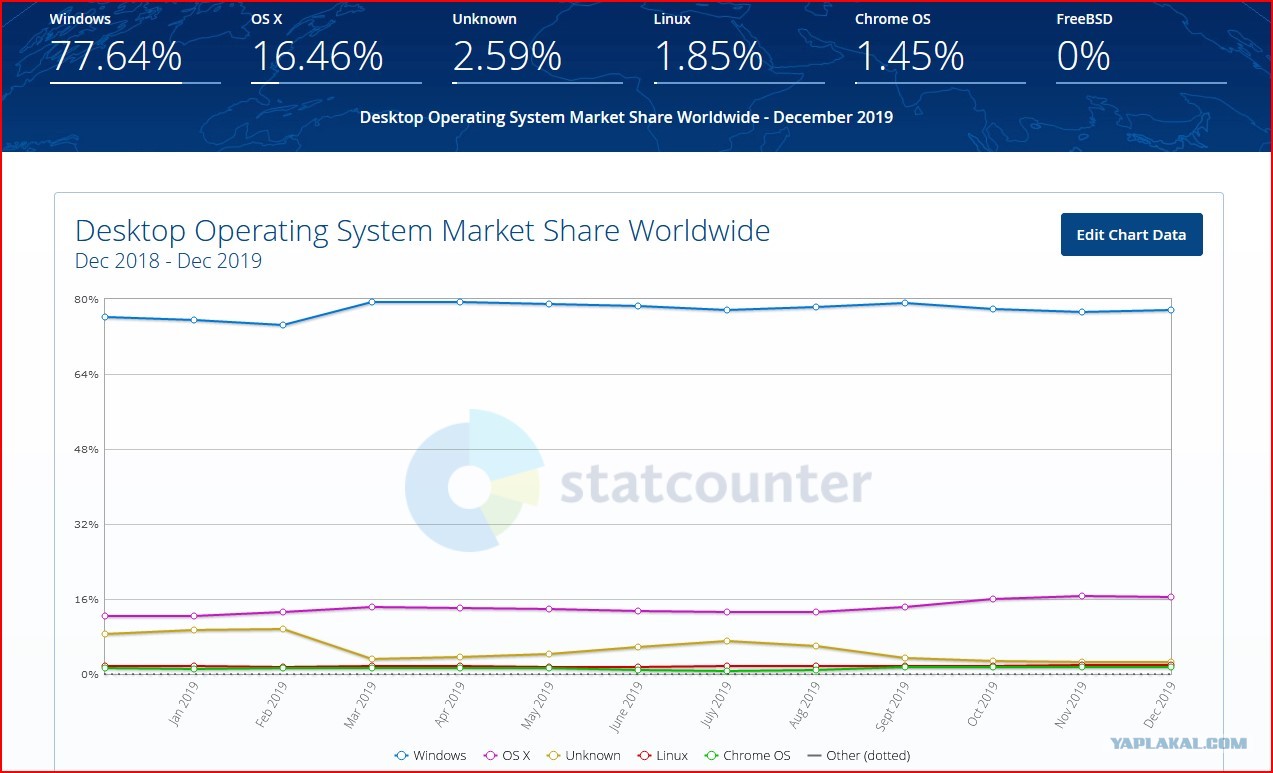The height and width of the screenshot is (773, 1273).
Task: Click the 80% y-axis label
Action: [86, 300]
